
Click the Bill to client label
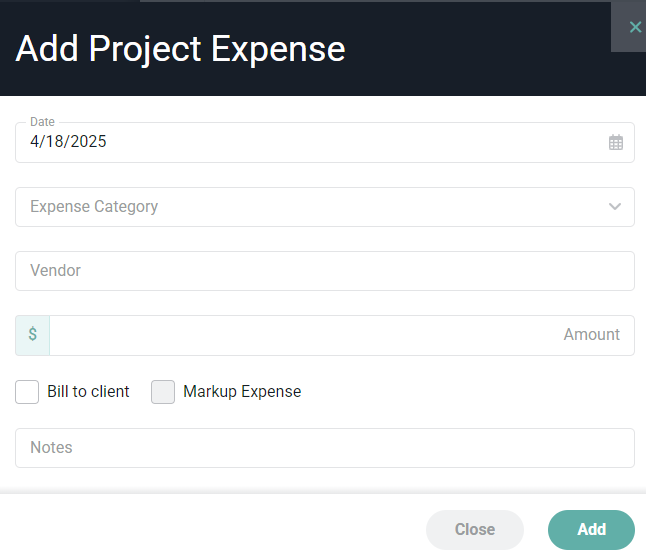(88, 392)
